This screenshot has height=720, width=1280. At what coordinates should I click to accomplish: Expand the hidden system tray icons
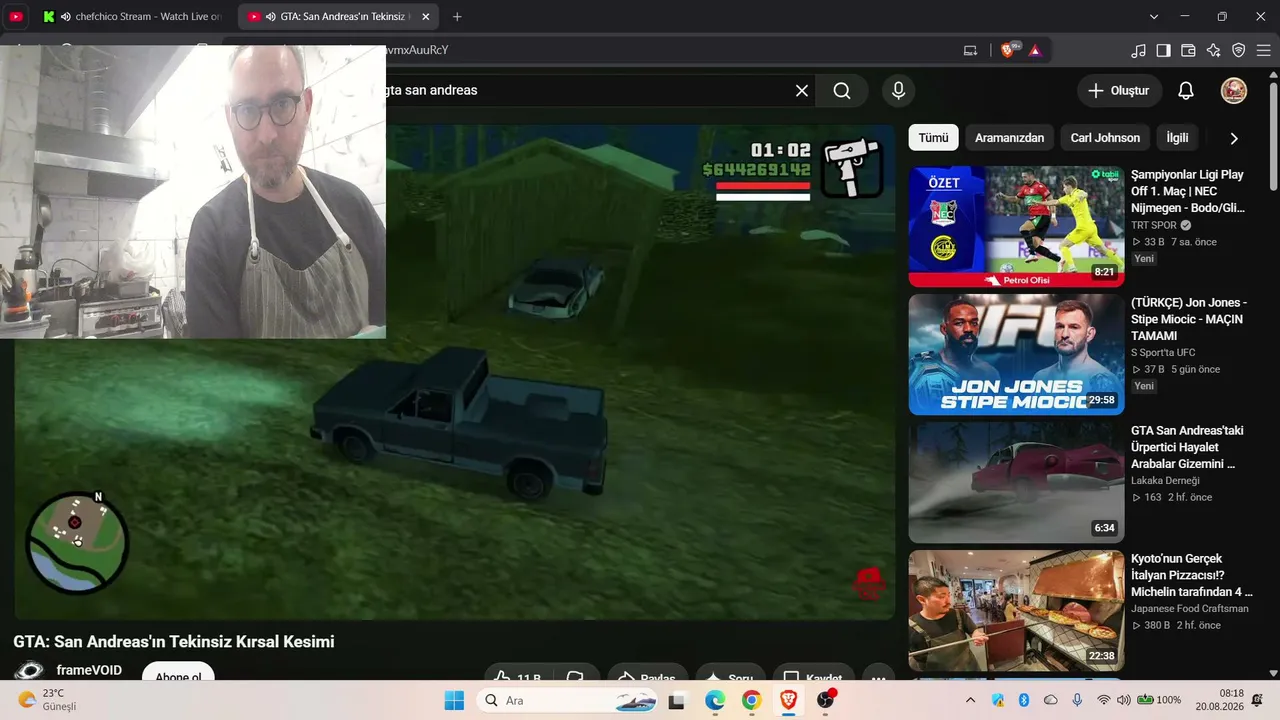pyautogui.click(x=970, y=700)
